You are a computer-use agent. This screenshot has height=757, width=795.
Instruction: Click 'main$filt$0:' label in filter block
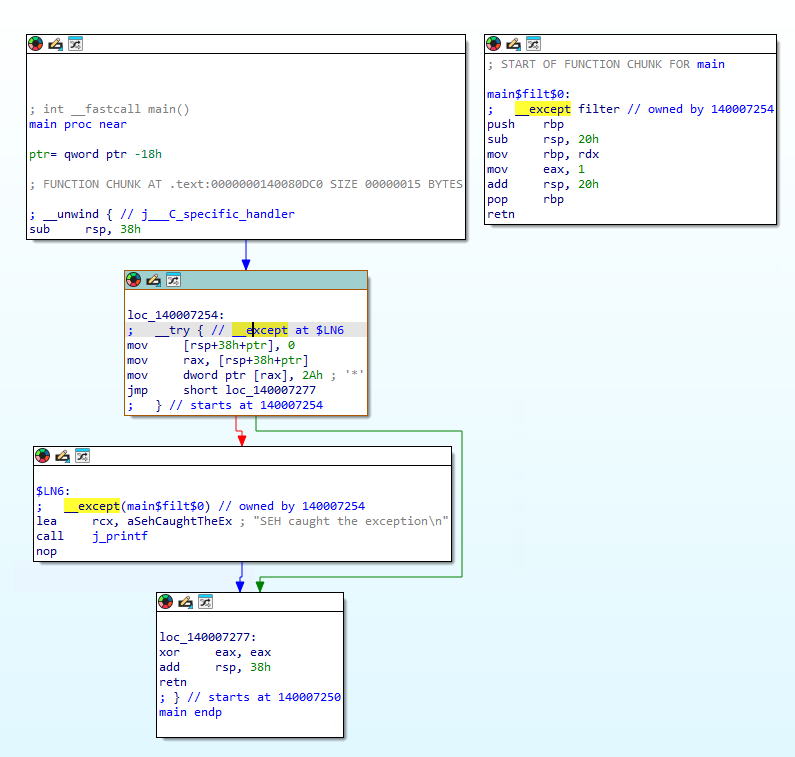[528, 94]
